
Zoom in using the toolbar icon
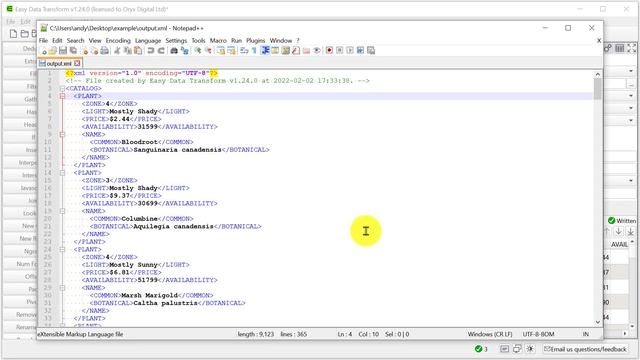(198, 50)
